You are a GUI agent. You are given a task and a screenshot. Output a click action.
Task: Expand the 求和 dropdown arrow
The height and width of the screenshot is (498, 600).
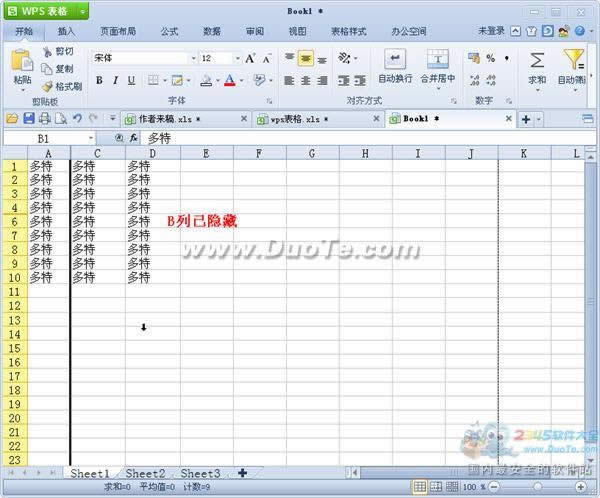(x=538, y=91)
